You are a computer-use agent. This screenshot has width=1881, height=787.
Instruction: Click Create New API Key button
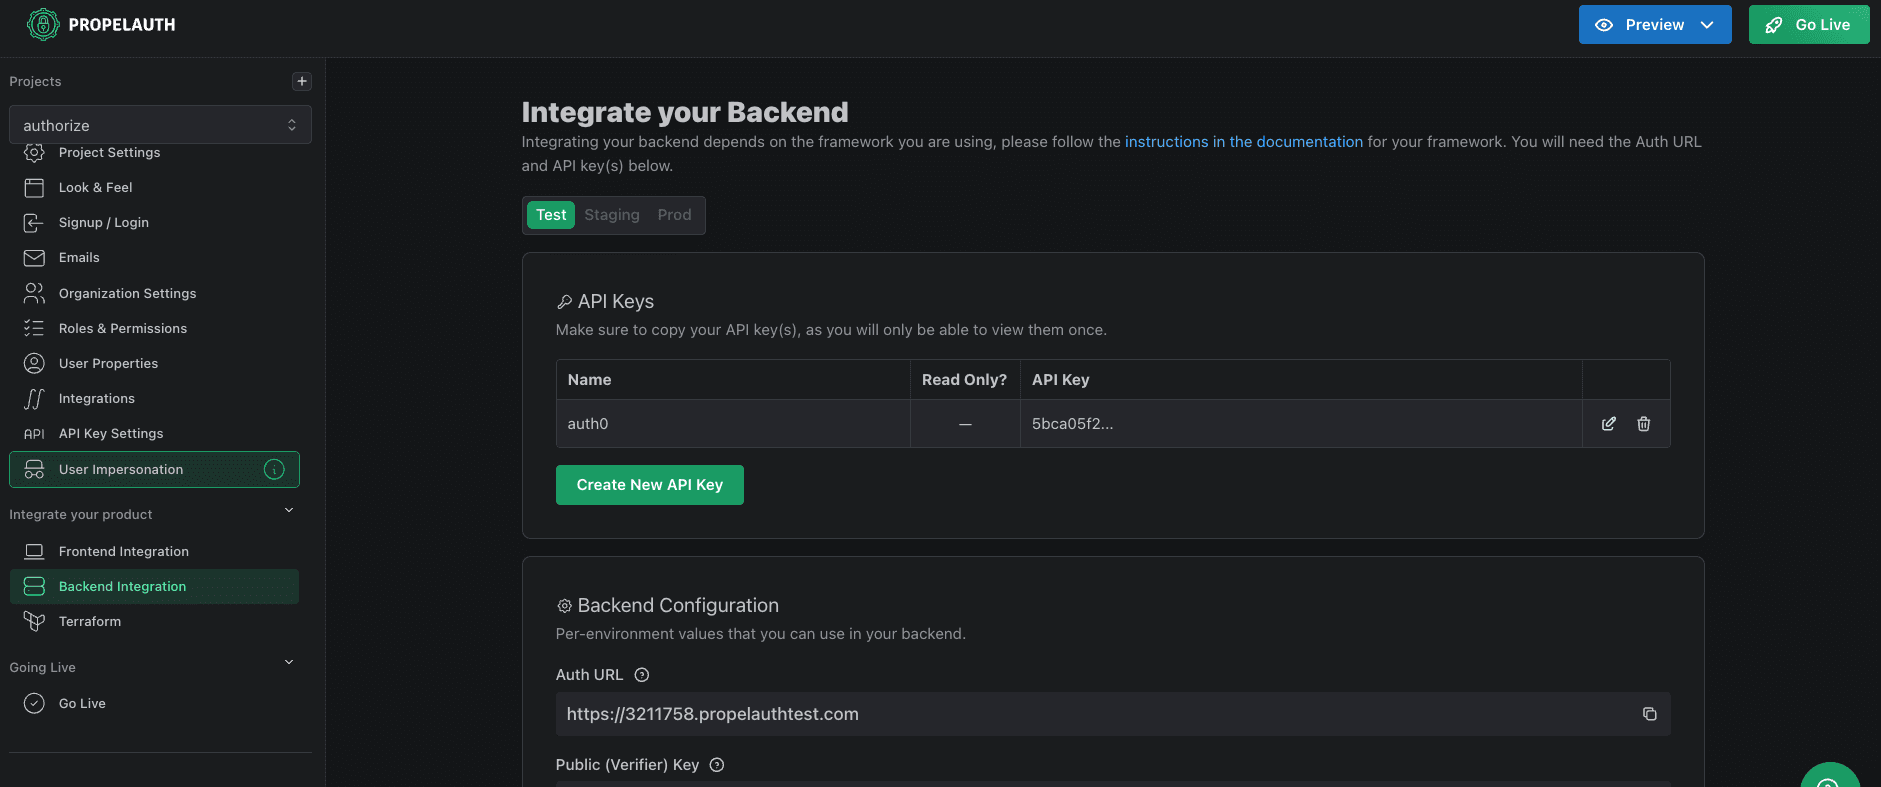649,485
